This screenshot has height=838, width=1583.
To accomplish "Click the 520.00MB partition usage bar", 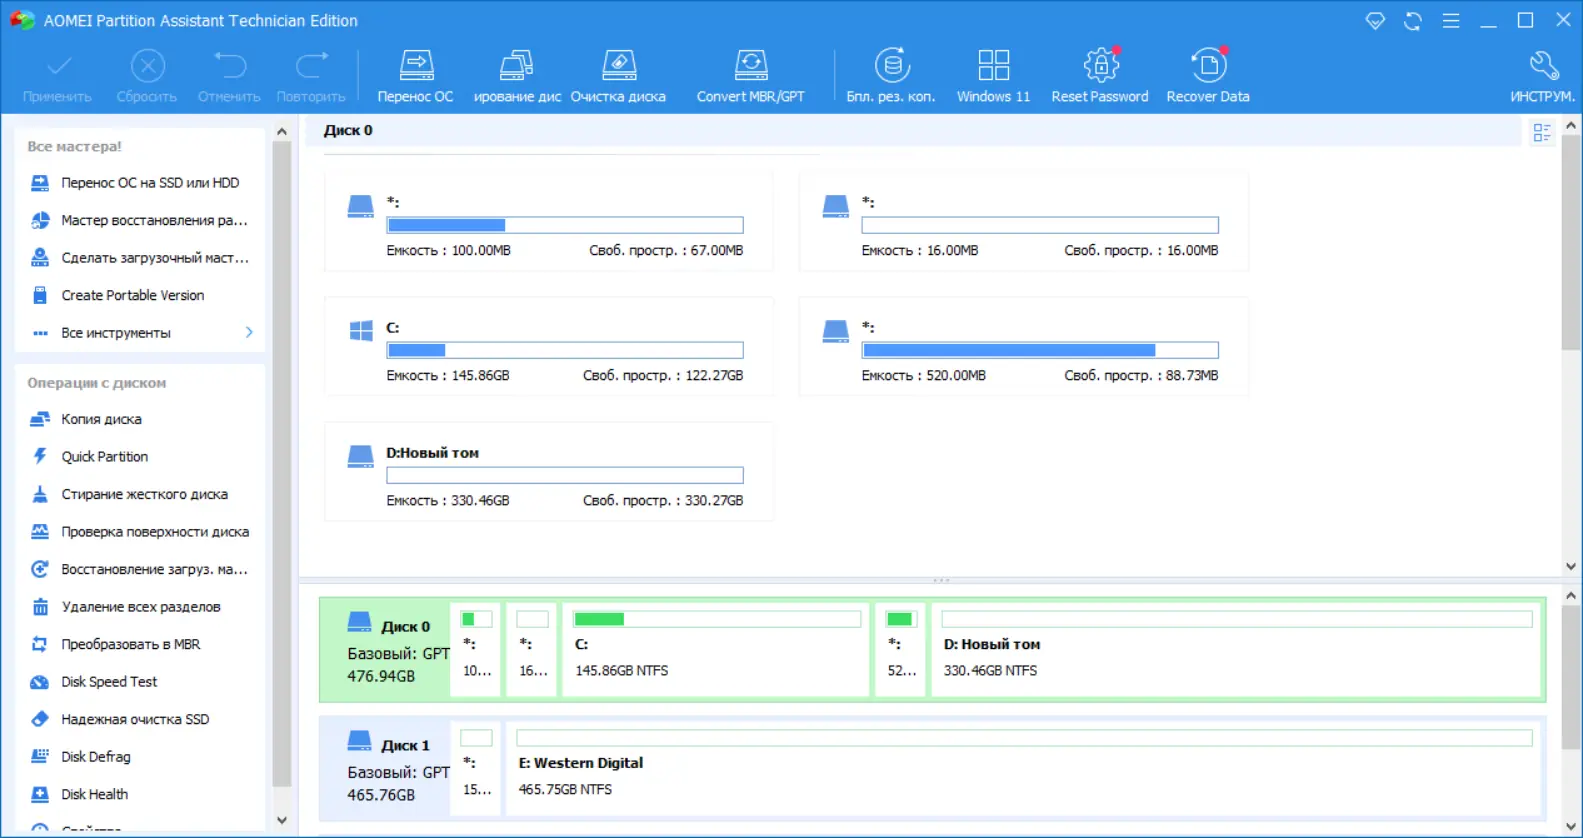I will click(1040, 350).
